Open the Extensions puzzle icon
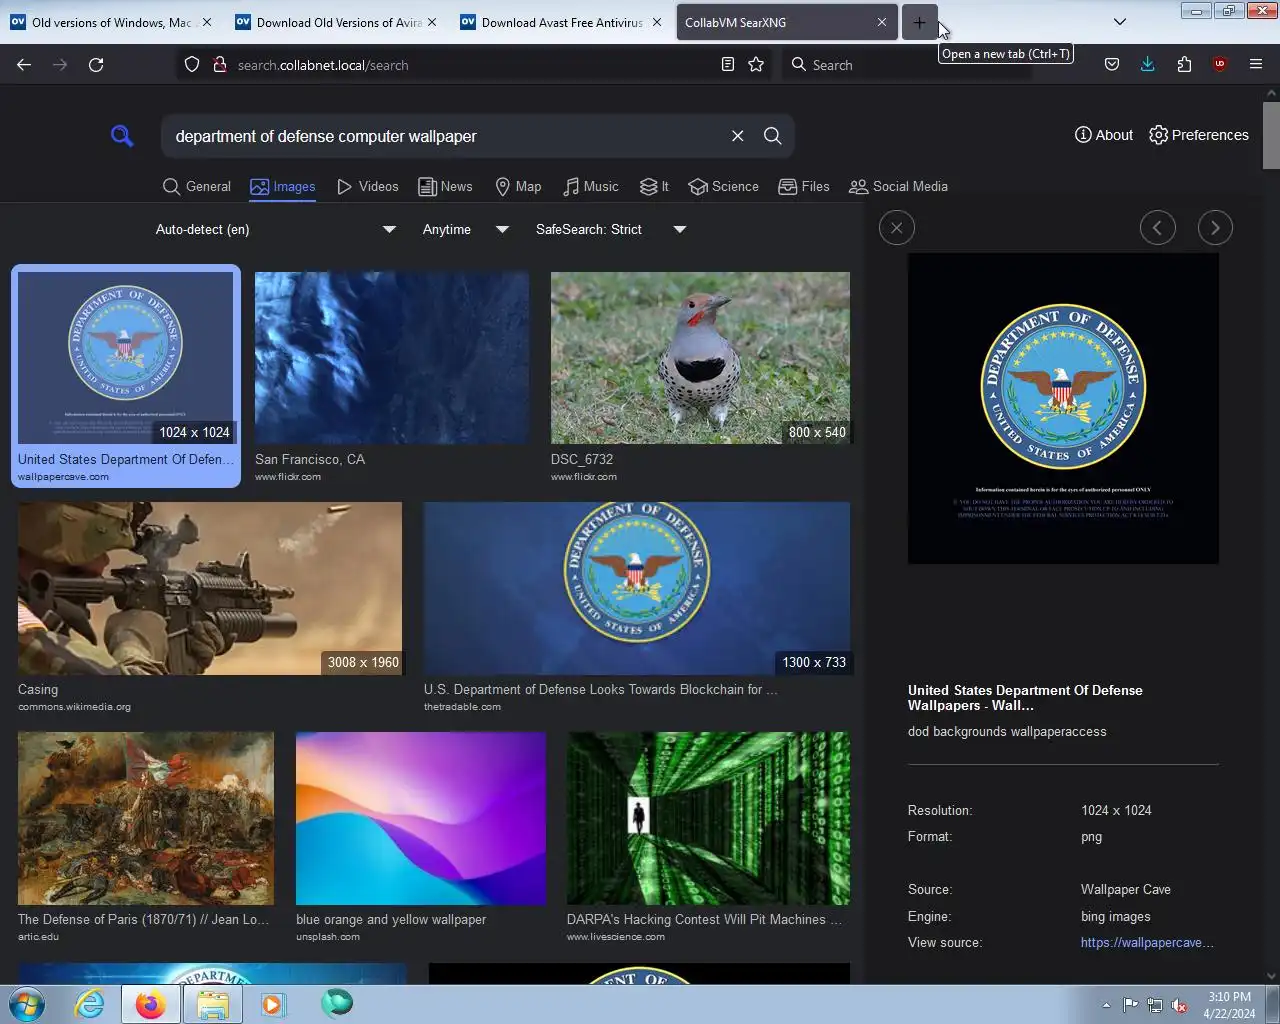This screenshot has height=1024, width=1280. coord(1184,65)
